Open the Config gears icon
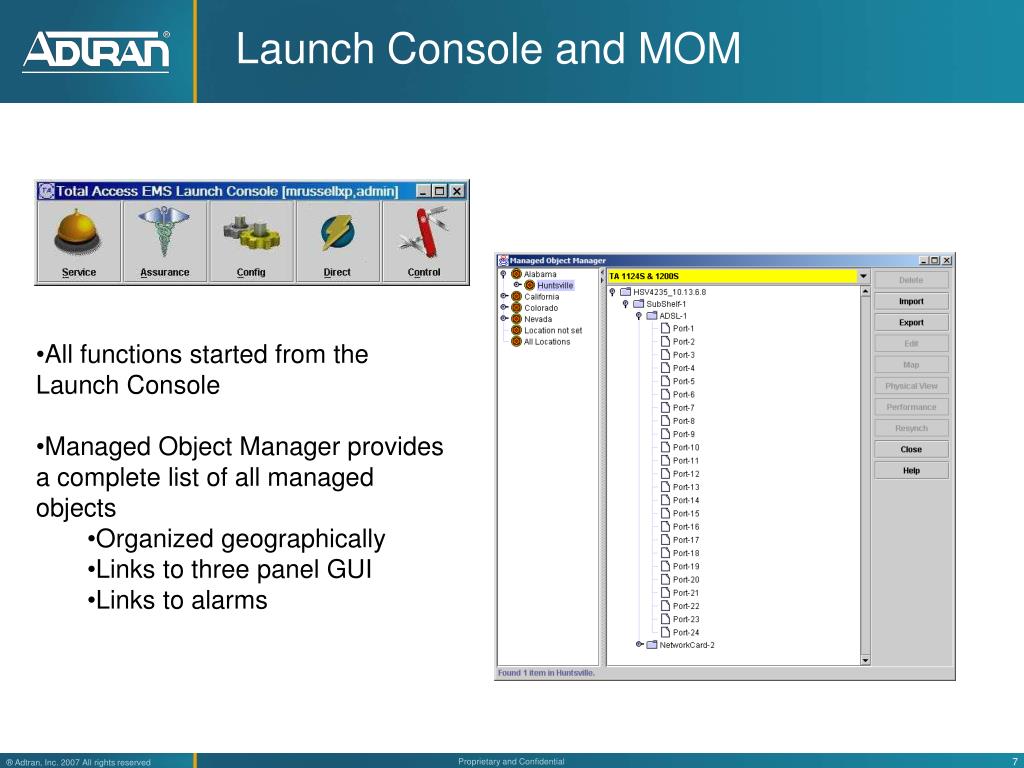1024x768 pixels. [251, 242]
